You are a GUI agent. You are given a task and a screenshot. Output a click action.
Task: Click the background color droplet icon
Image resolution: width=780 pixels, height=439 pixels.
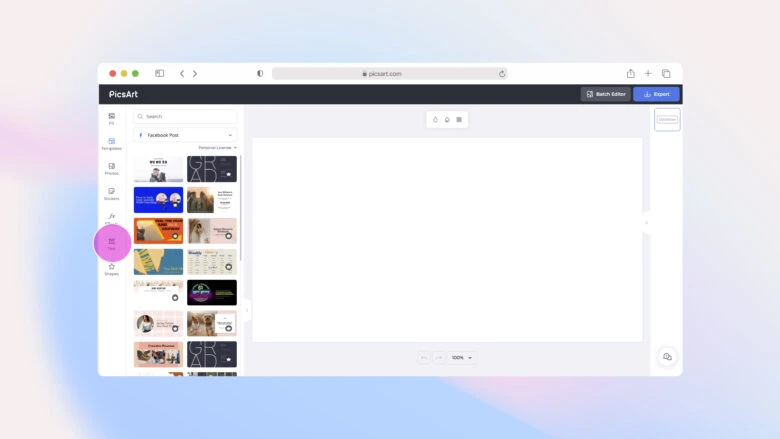pos(435,119)
